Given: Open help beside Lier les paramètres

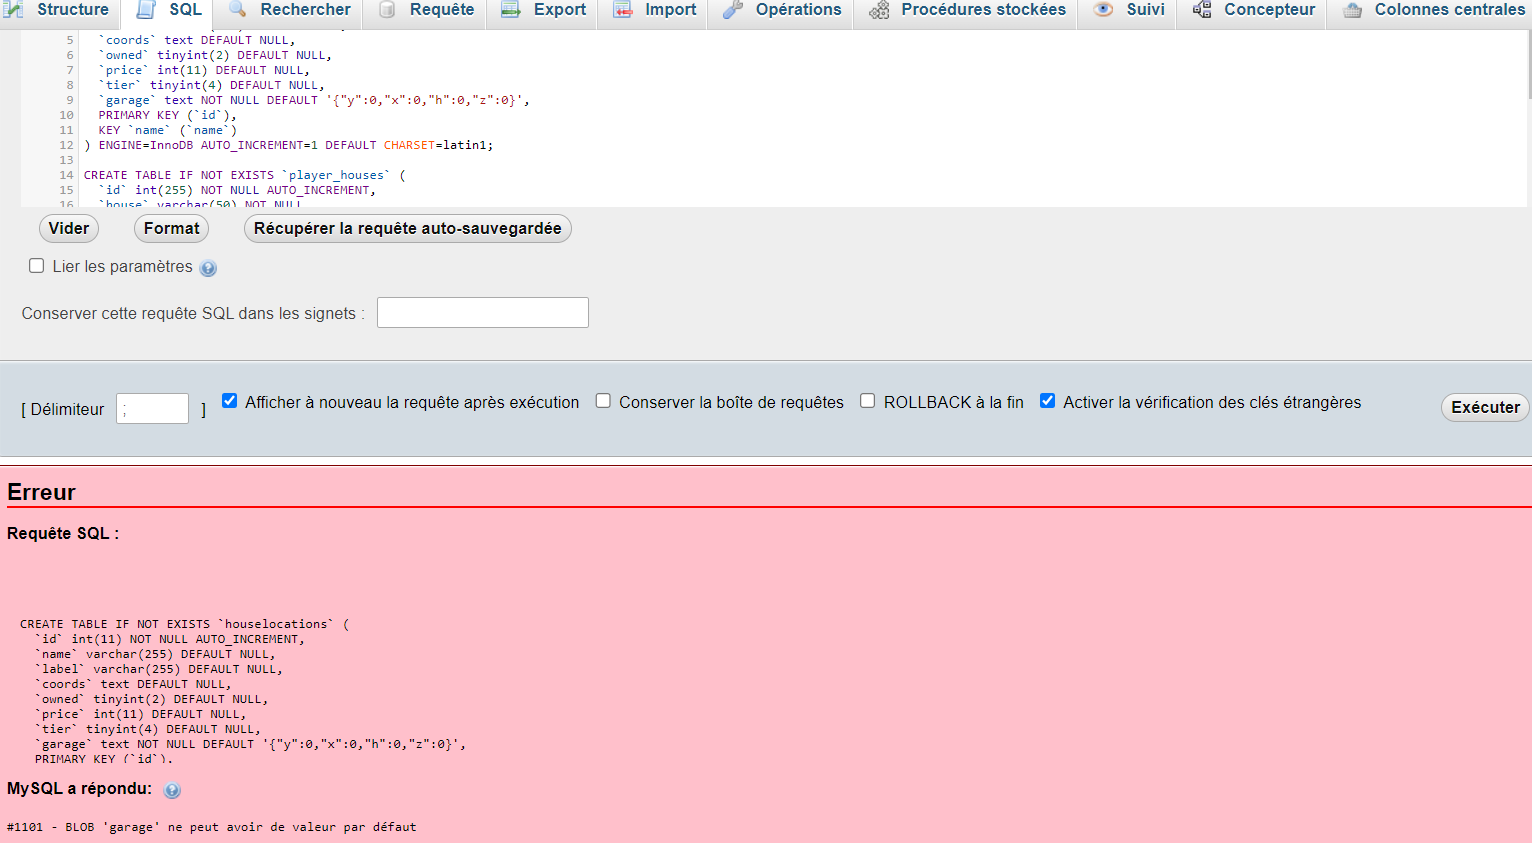Looking at the screenshot, I should (208, 267).
